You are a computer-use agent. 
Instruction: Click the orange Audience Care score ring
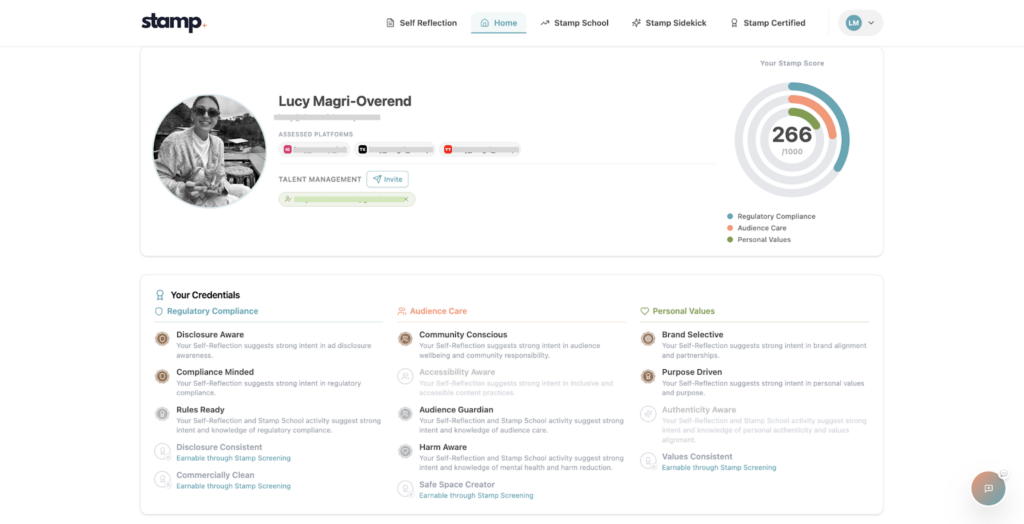[826, 114]
